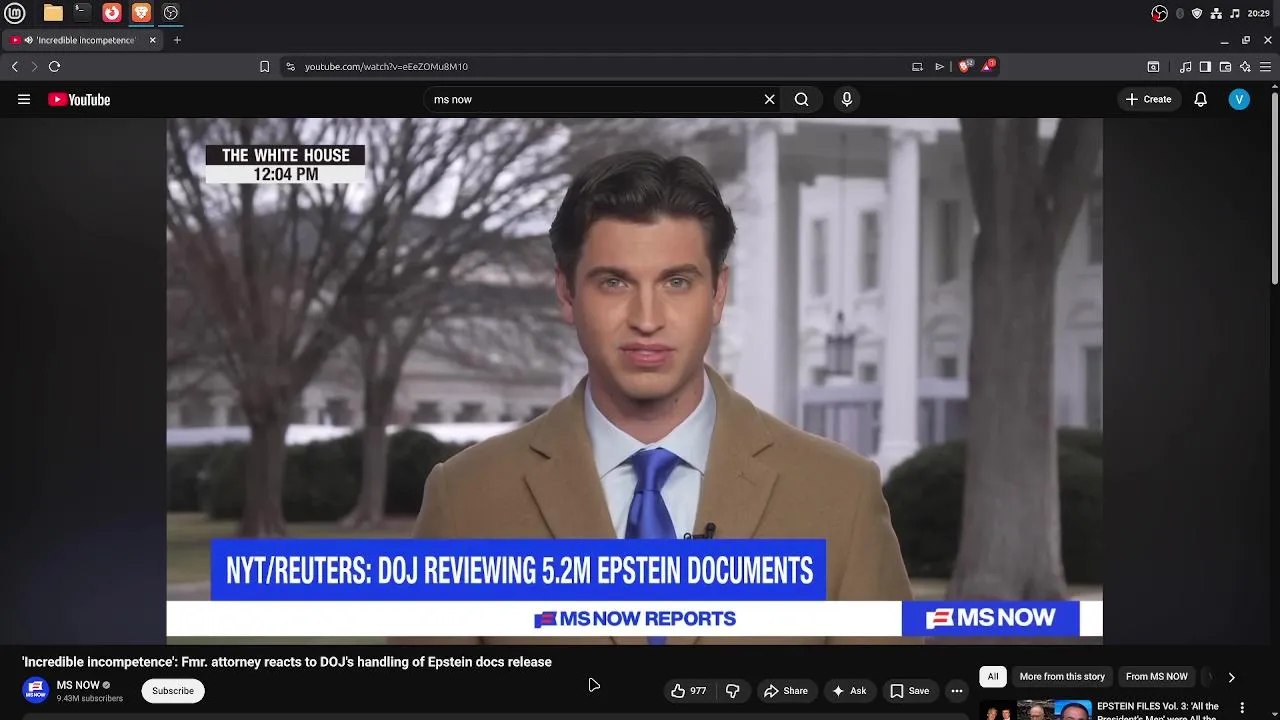Open the account avatar menu
Screen dimensions: 1280x720
click(1239, 99)
